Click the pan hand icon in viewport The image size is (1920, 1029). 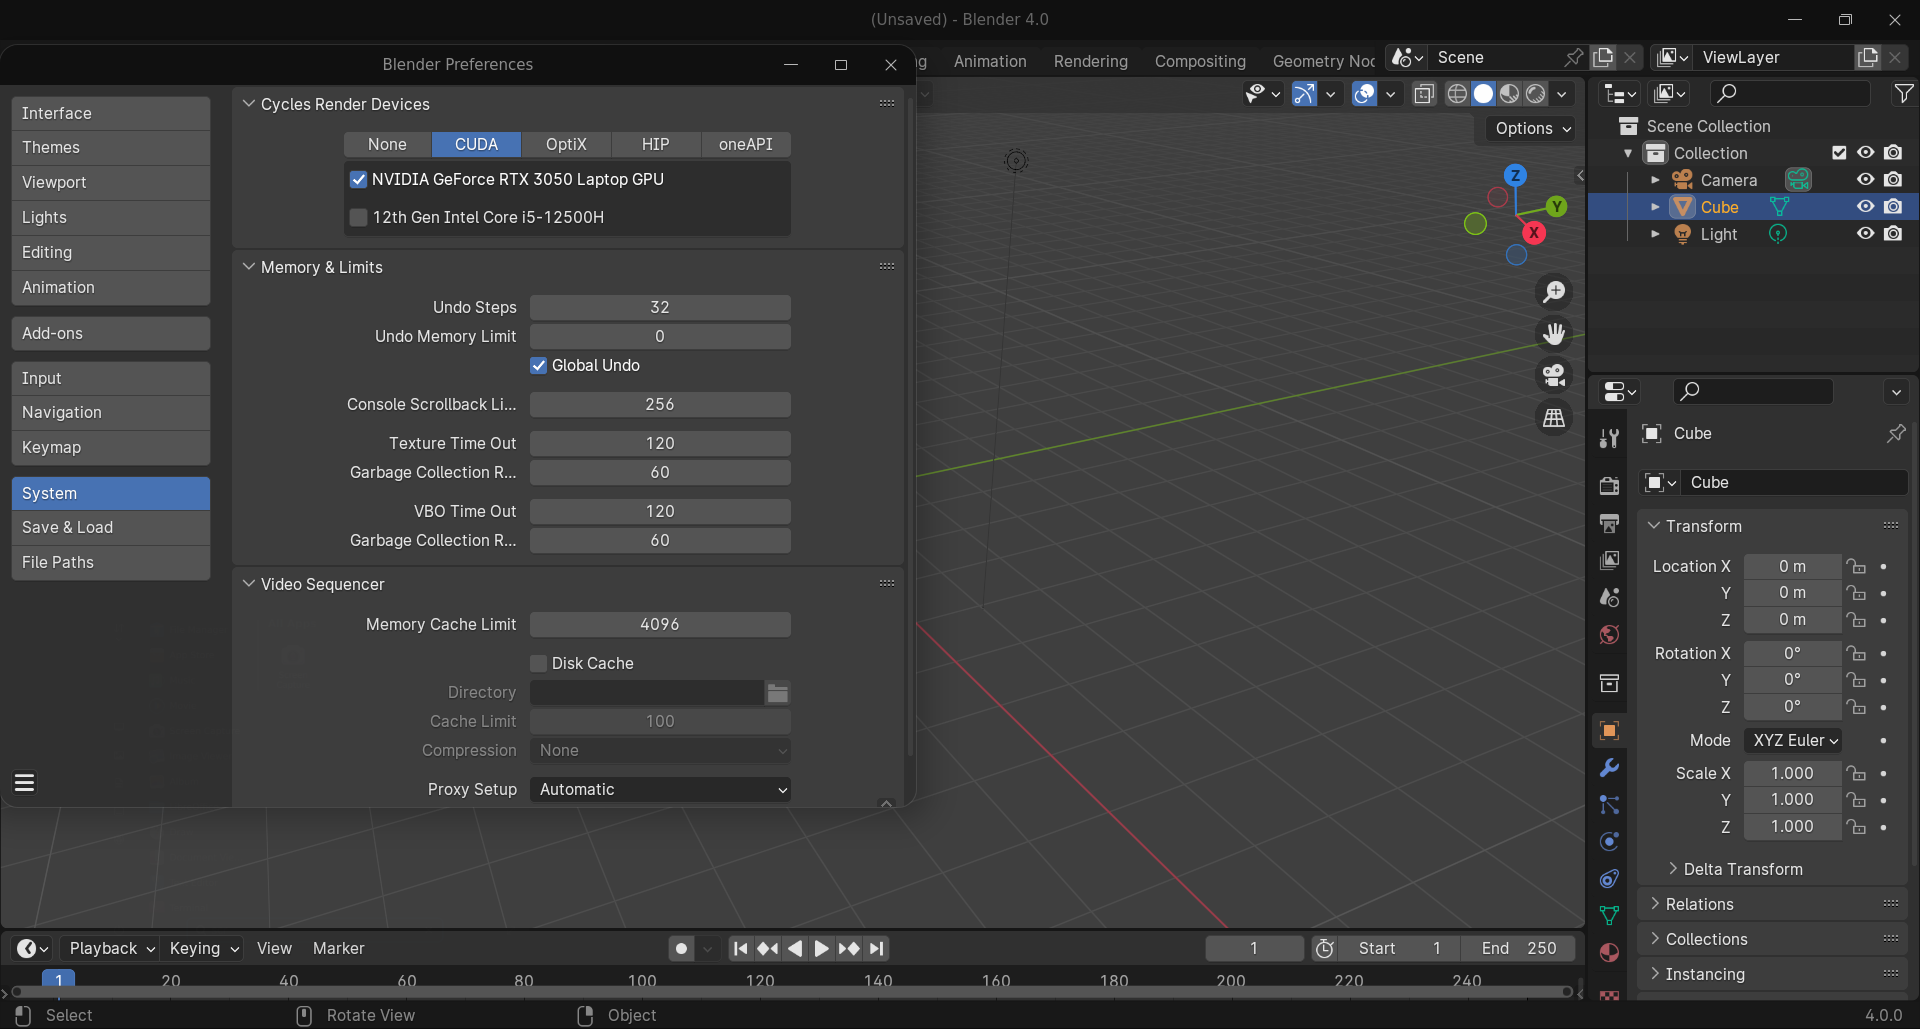tap(1554, 334)
